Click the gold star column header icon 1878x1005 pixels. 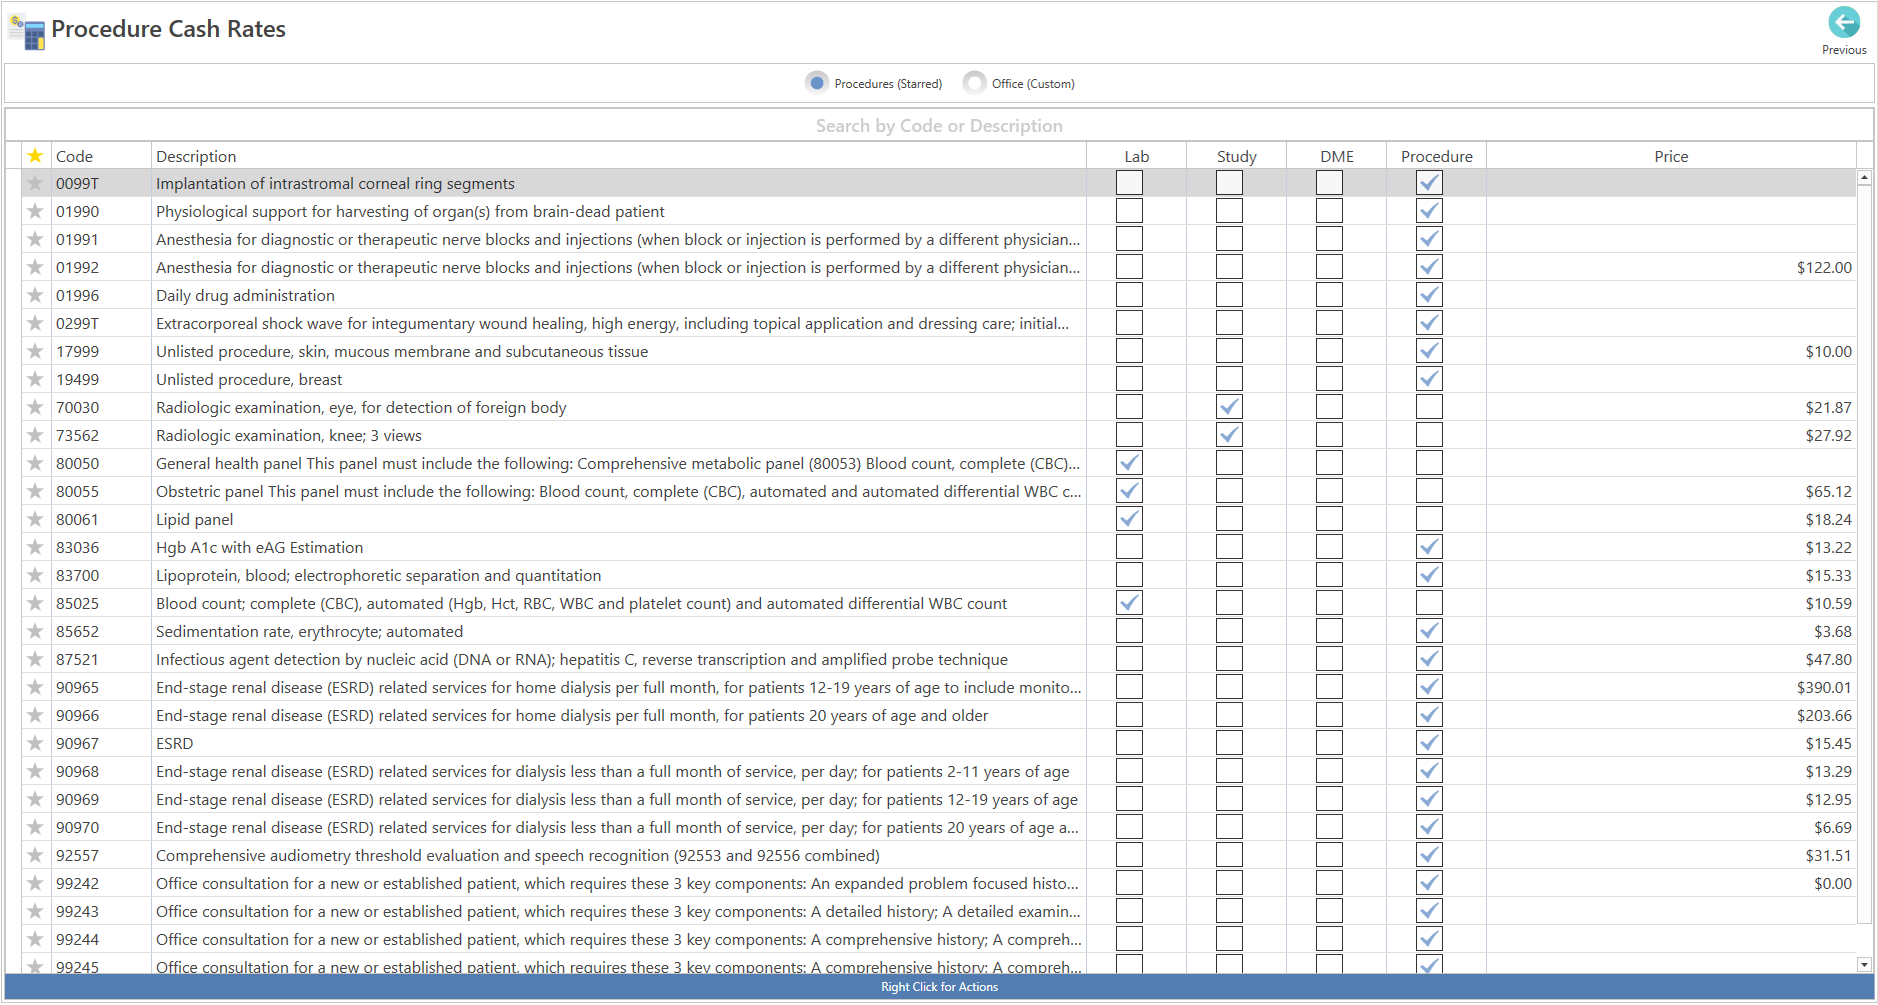(x=35, y=156)
